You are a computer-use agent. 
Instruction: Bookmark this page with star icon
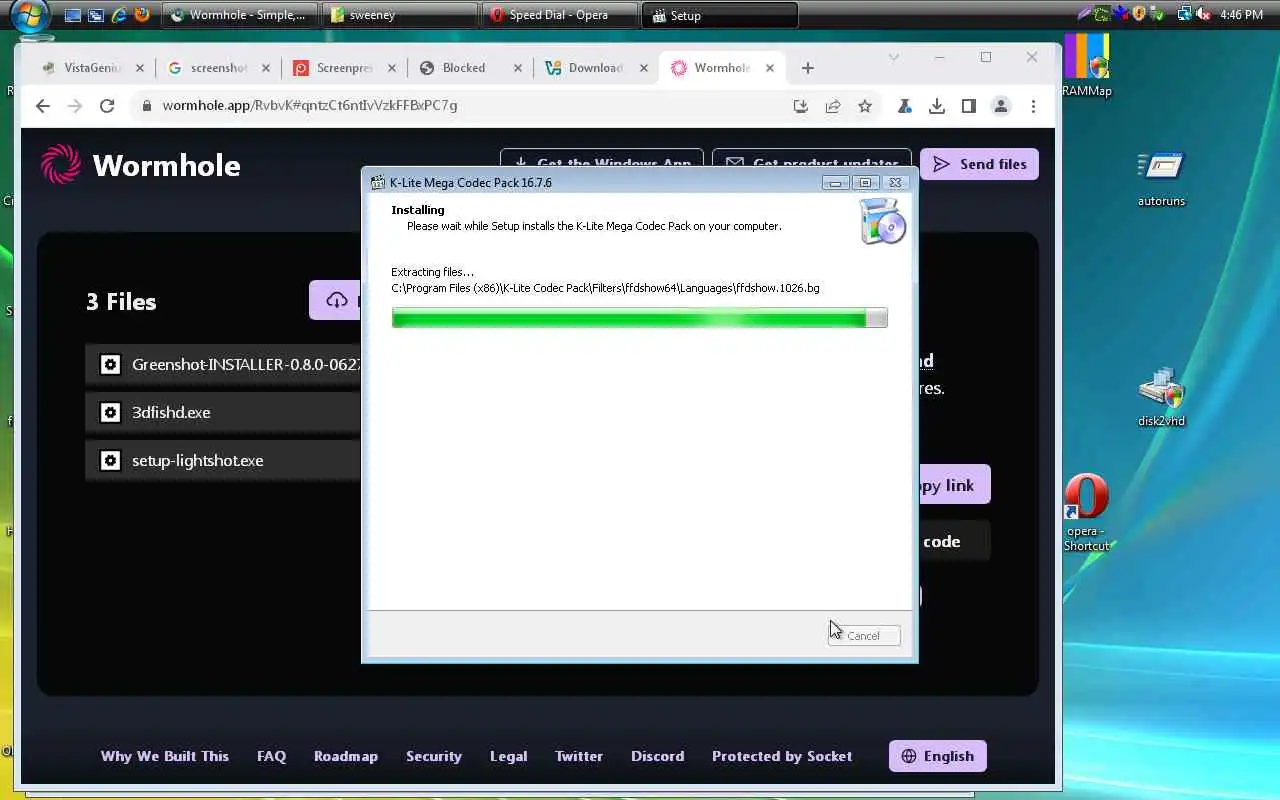click(865, 106)
